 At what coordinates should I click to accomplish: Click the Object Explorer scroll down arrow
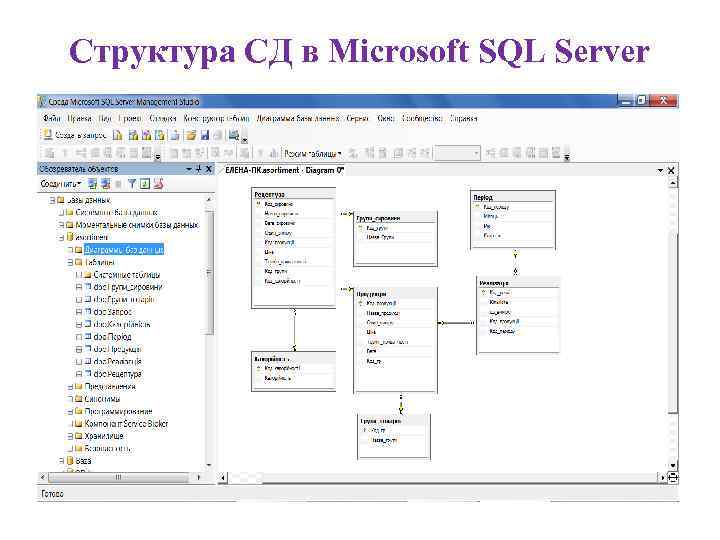point(209,465)
